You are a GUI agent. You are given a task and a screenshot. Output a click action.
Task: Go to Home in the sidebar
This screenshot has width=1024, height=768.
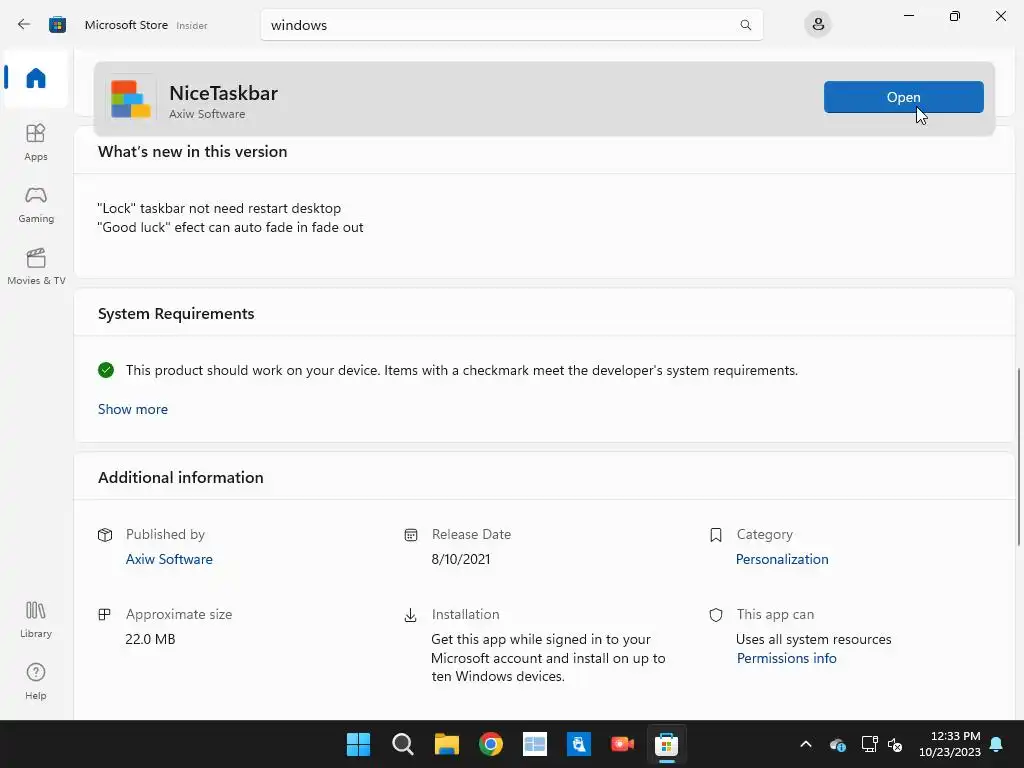click(36, 78)
